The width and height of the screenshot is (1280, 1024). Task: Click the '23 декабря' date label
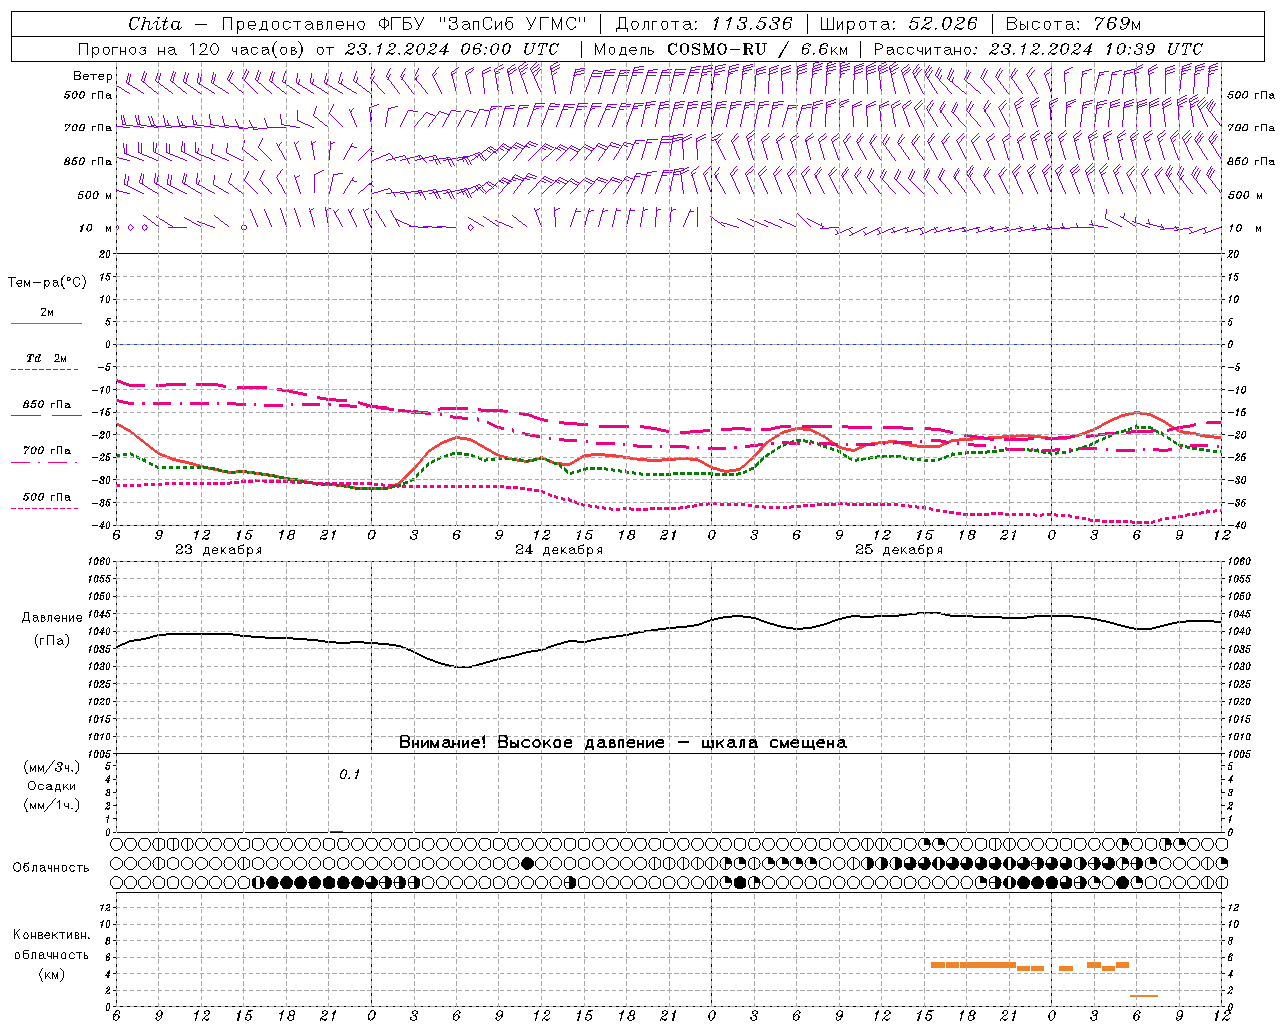218,550
